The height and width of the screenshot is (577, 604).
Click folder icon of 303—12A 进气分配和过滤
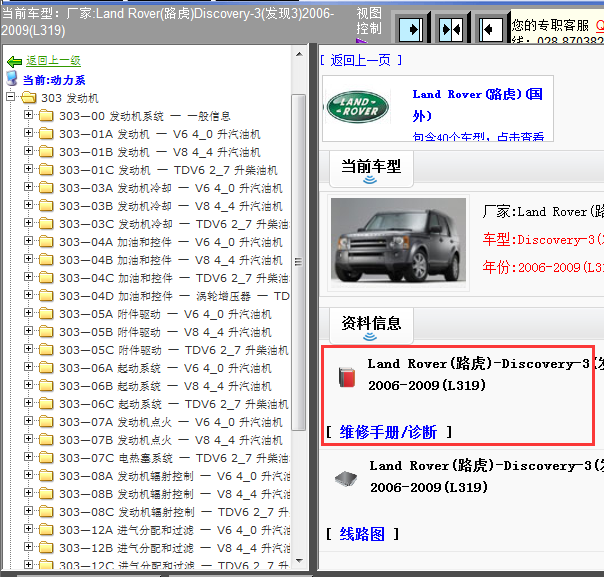tap(46, 530)
